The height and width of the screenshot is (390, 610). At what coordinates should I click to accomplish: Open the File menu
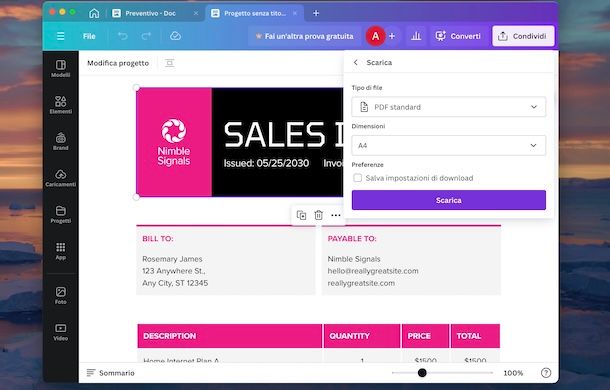89,36
